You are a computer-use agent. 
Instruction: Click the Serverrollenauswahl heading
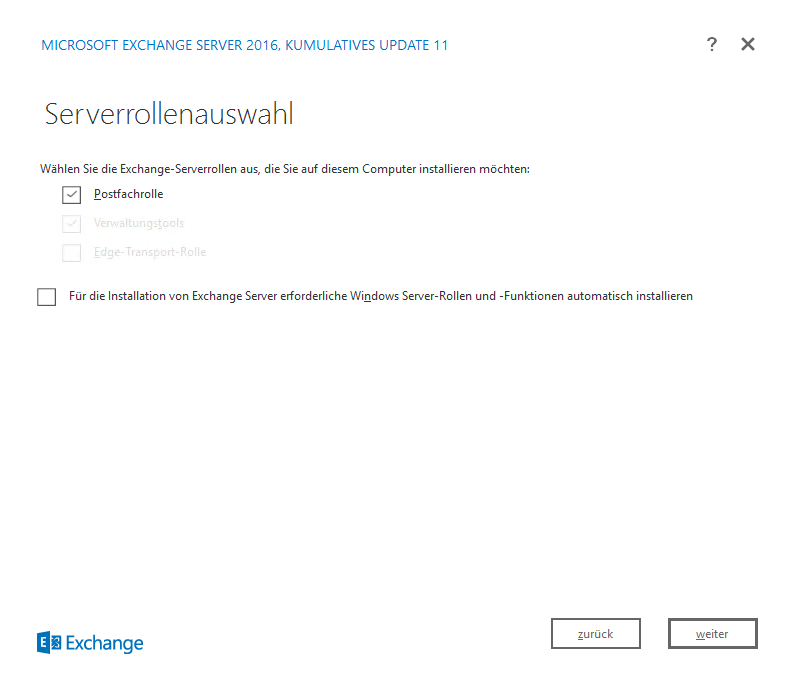[169, 113]
